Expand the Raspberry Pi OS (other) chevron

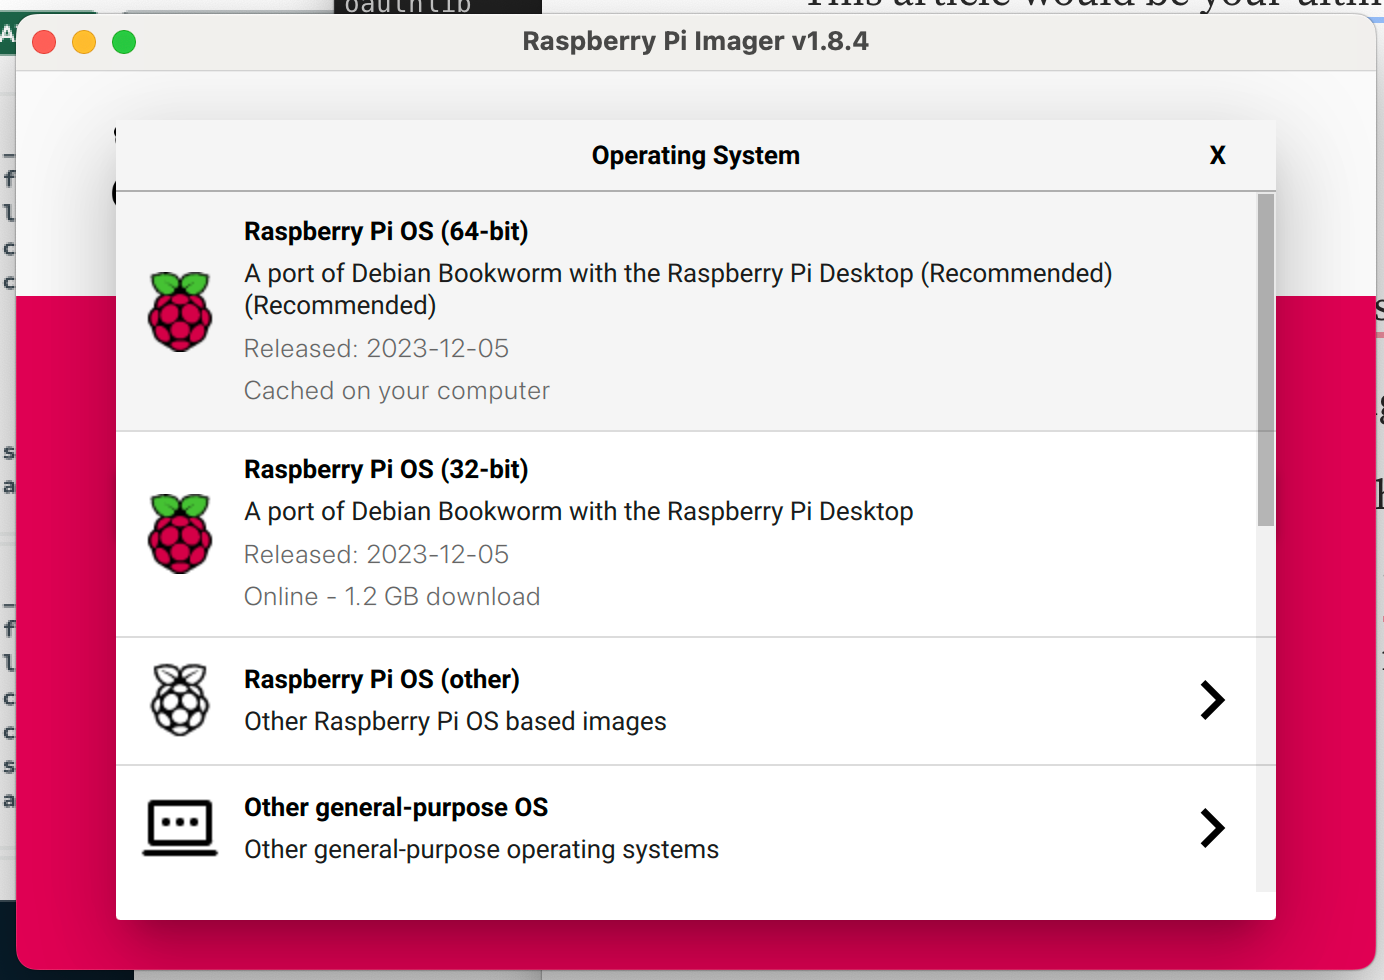point(1212,700)
